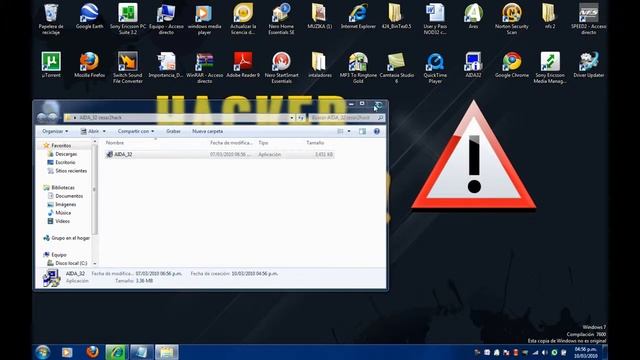Select Nero Home Essentials SE icon
640x360 pixels.
(x=281, y=18)
